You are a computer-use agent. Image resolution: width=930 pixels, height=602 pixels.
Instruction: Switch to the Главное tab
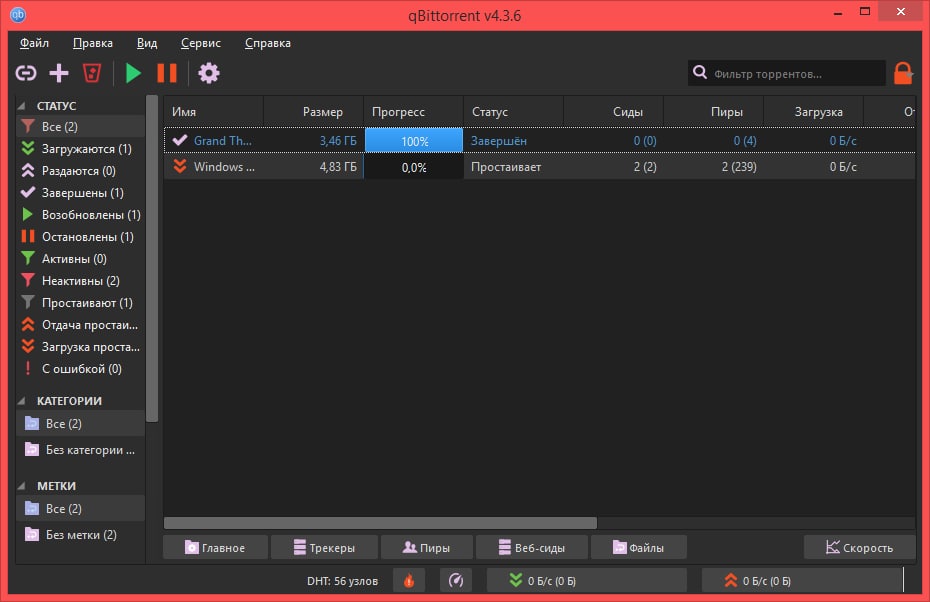215,547
